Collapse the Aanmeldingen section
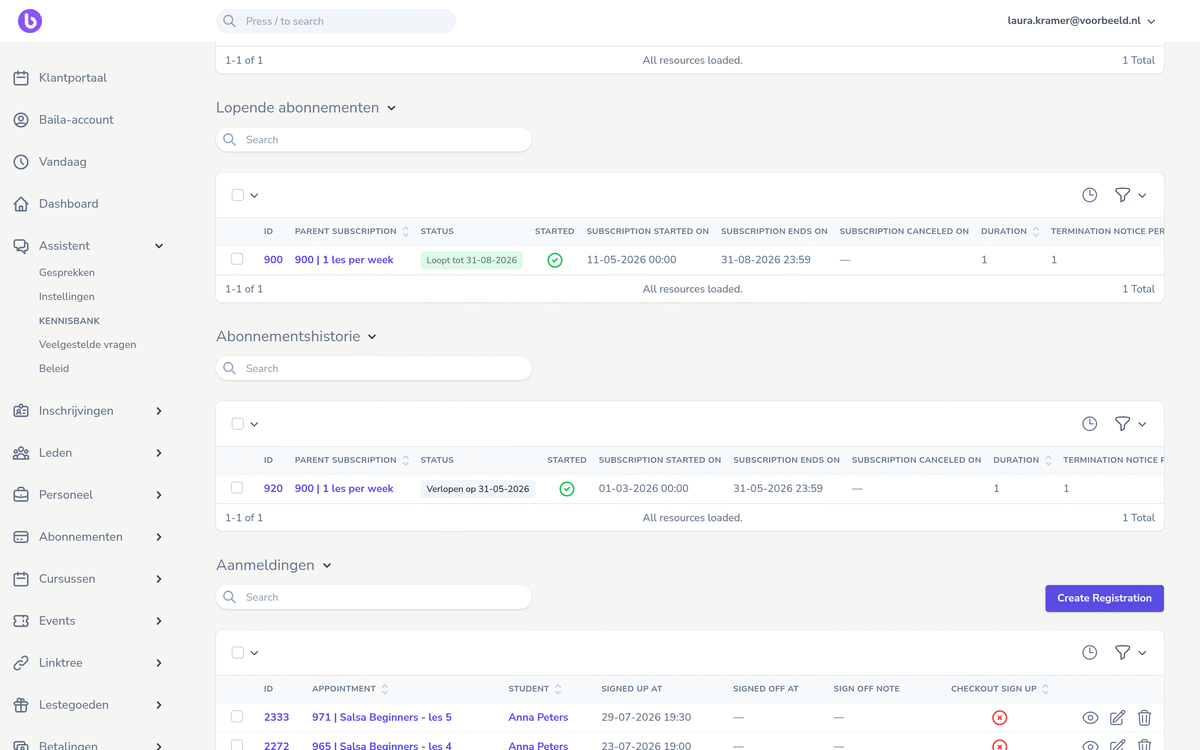This screenshot has height=750, width=1200. [x=327, y=566]
